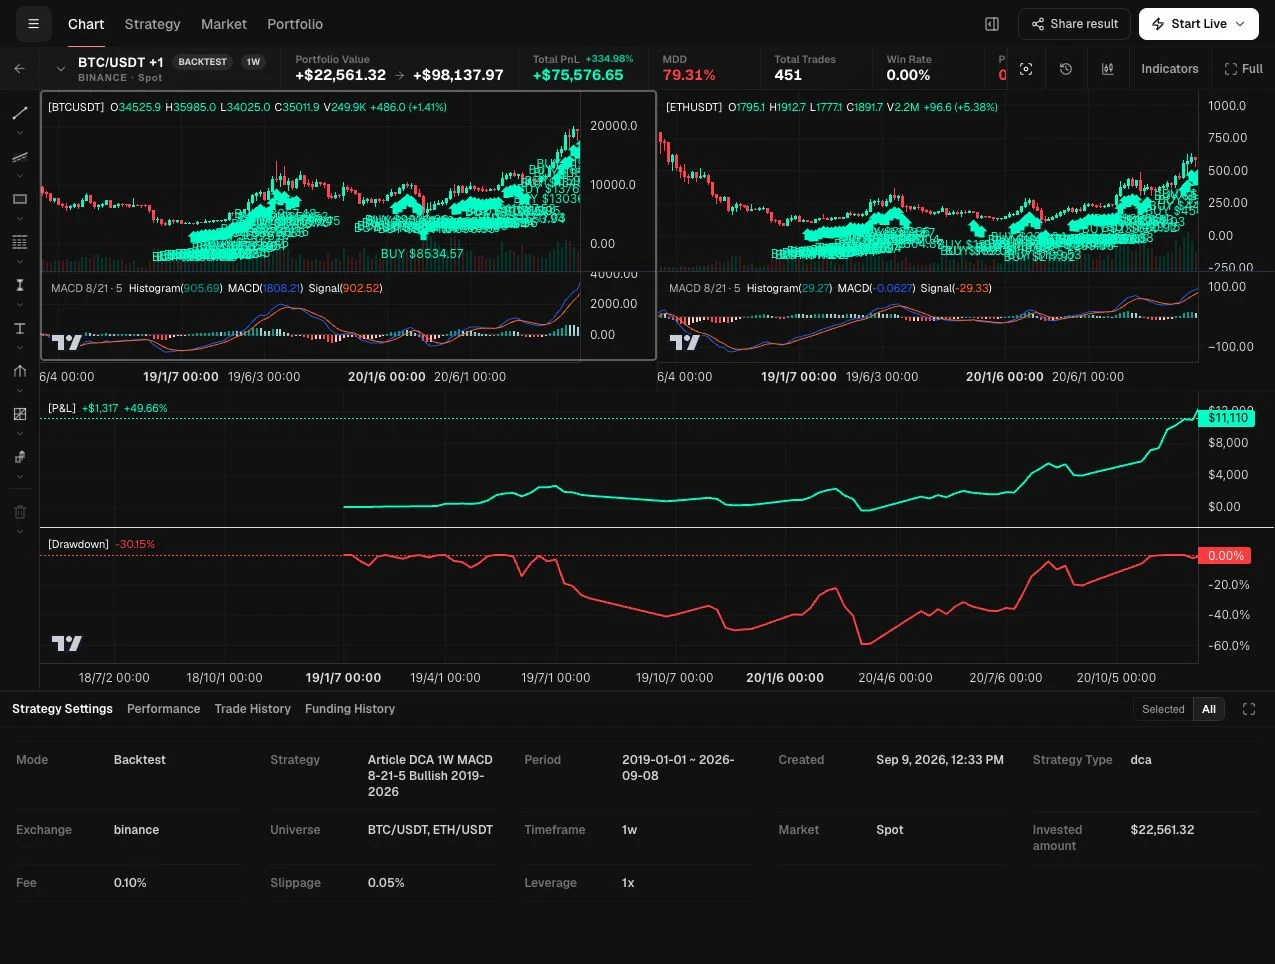Show only Selected strategy settings

1163,709
